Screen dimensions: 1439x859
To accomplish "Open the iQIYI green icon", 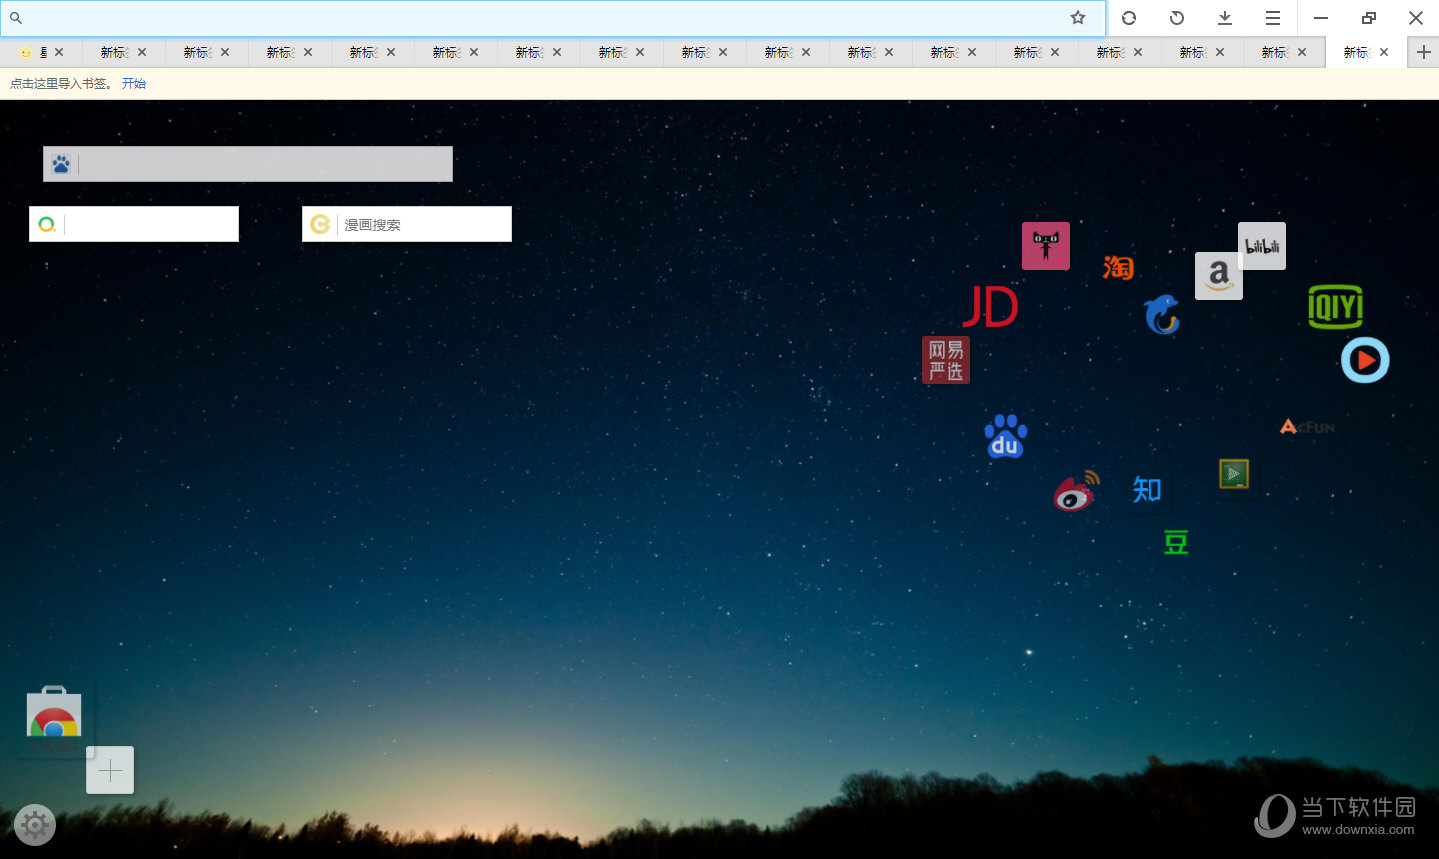I will pos(1335,306).
